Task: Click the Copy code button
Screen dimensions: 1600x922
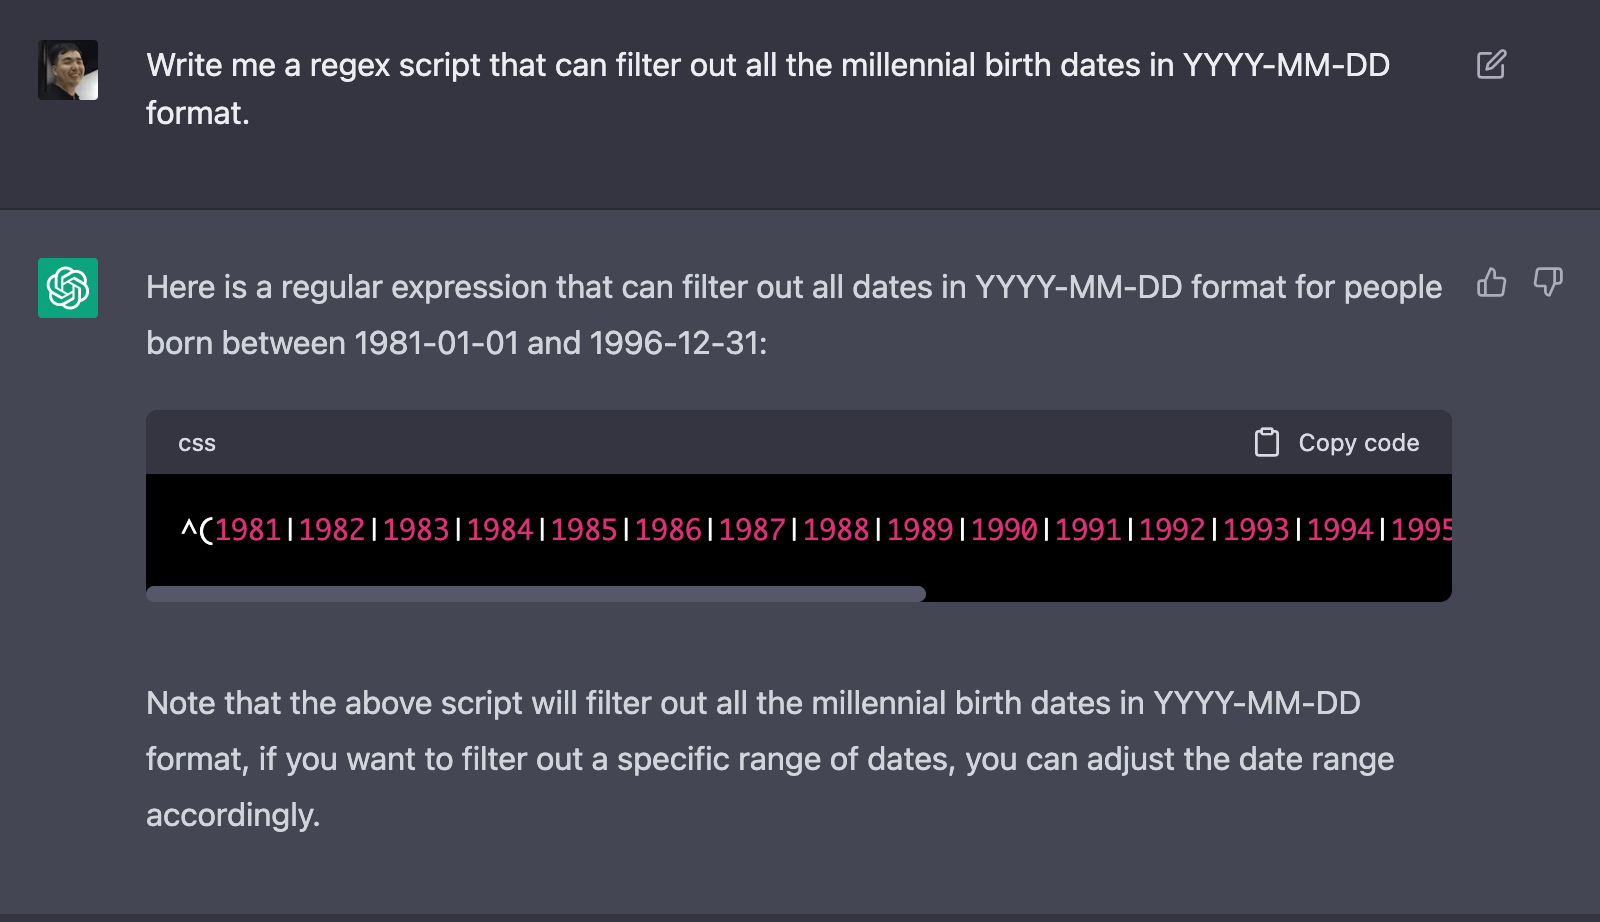Action: pos(1337,442)
